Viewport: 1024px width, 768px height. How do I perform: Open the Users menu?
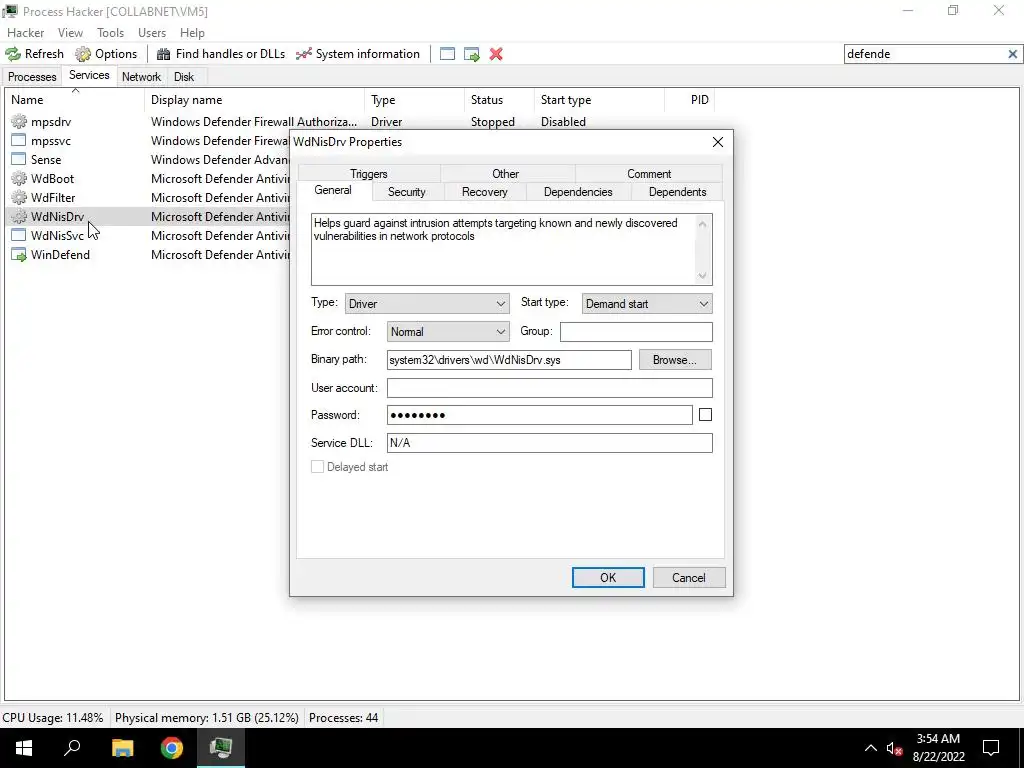coord(152,33)
